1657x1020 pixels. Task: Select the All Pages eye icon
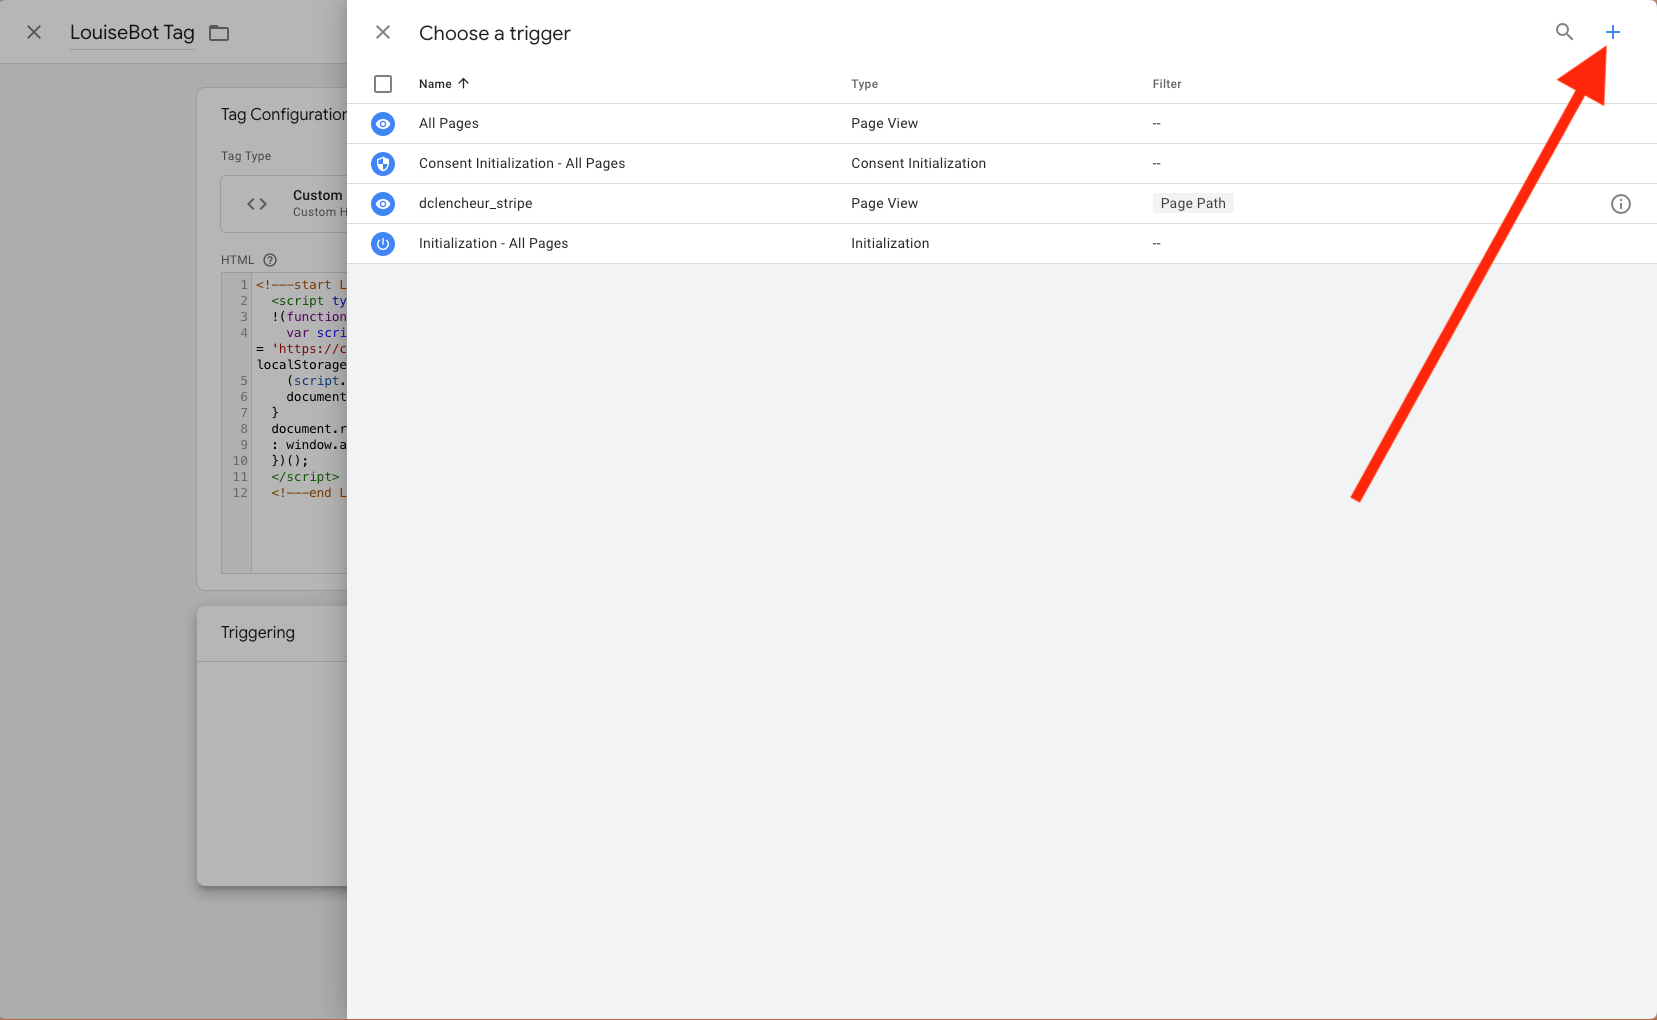click(383, 124)
